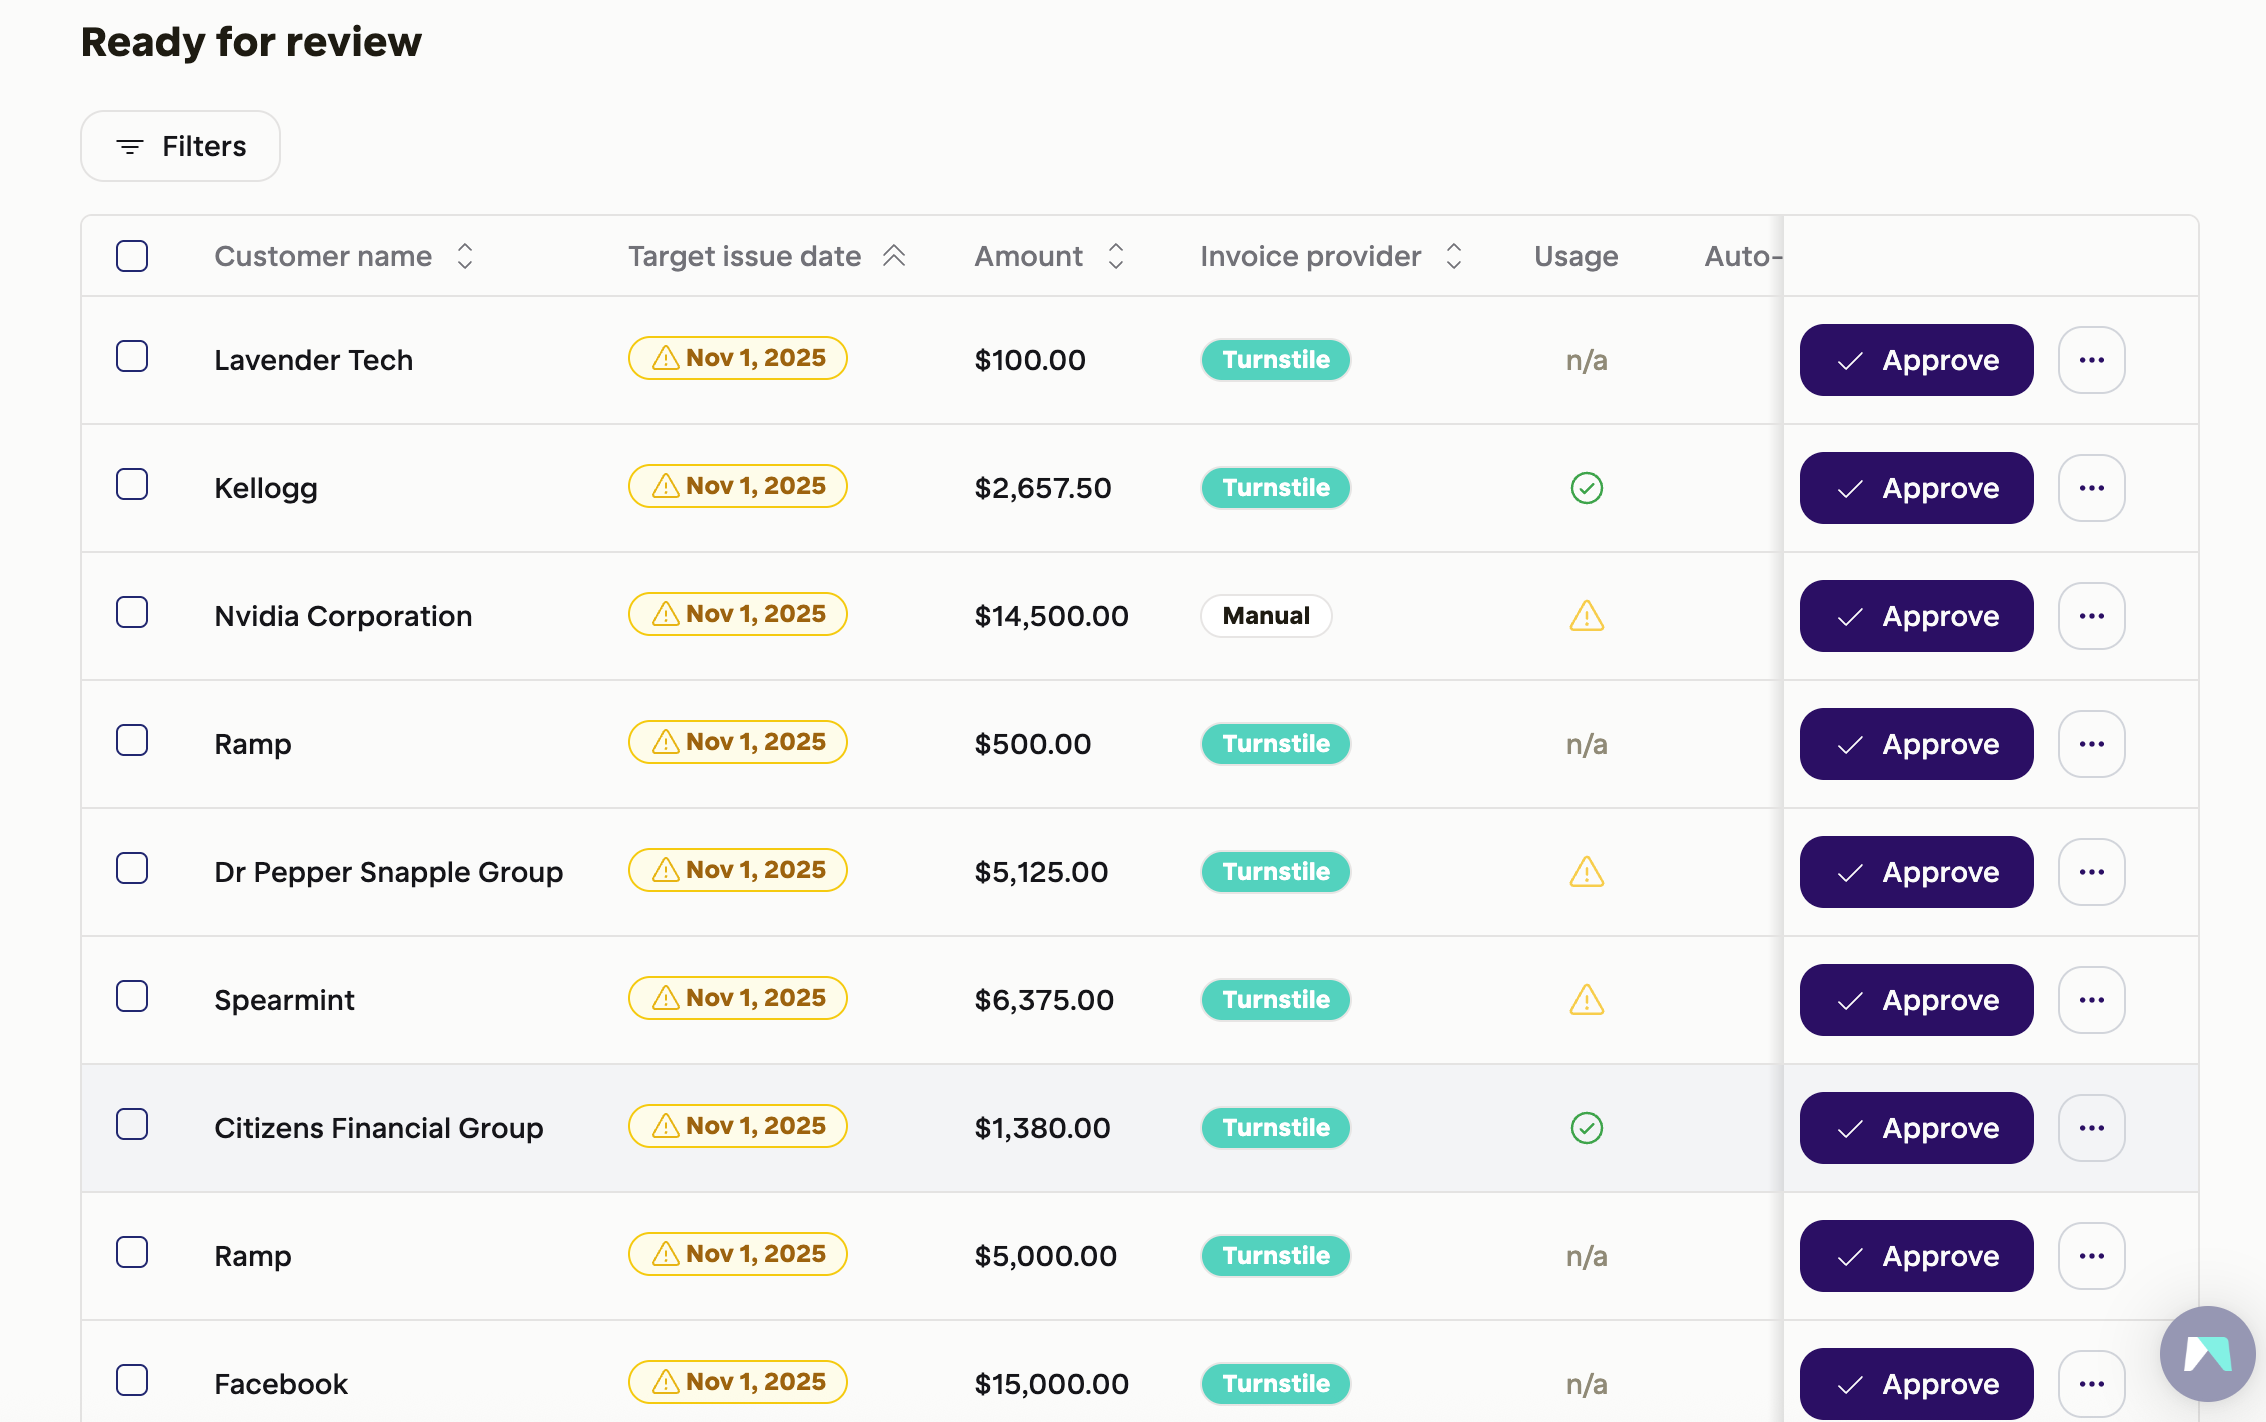This screenshot has width=2266, height=1422.
Task: Select the Lavender Tech row checkbox
Action: point(132,356)
